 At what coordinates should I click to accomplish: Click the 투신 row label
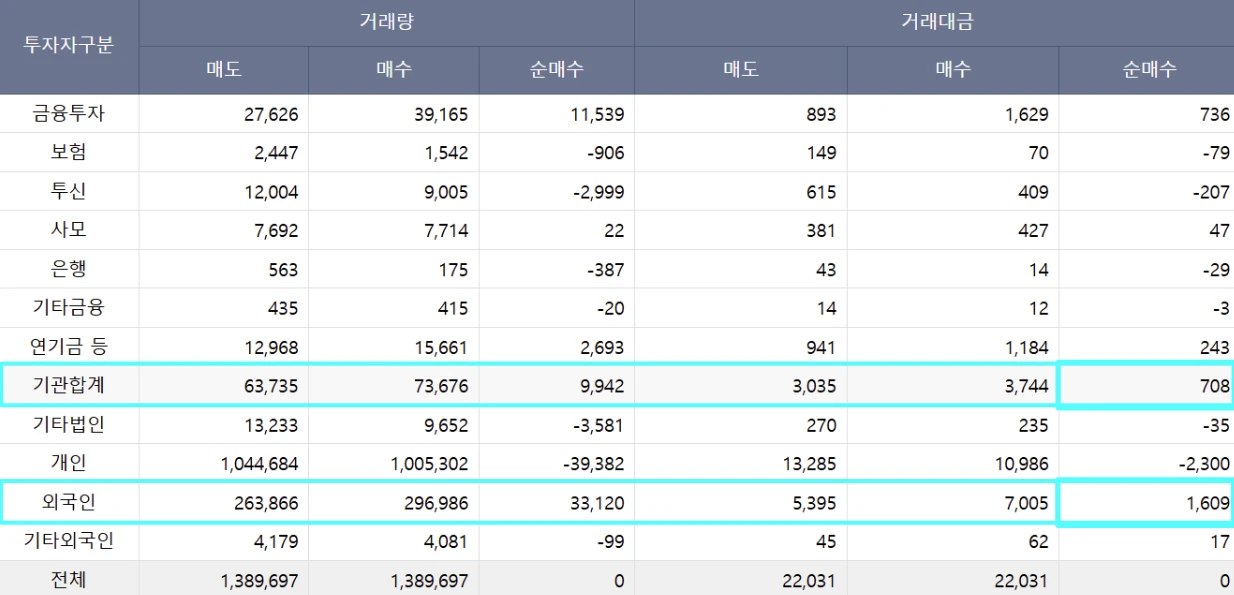tap(69, 192)
